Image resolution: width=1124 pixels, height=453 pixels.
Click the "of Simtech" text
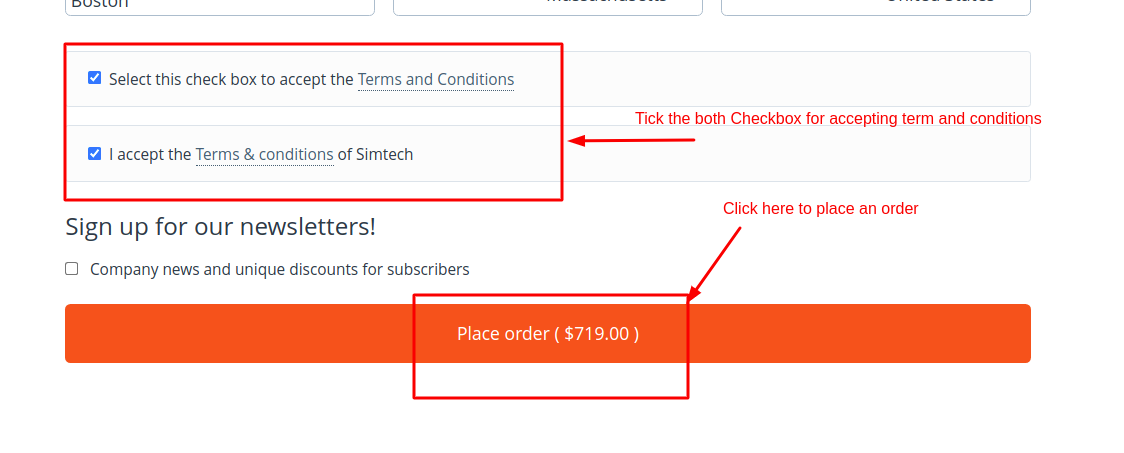click(376, 154)
